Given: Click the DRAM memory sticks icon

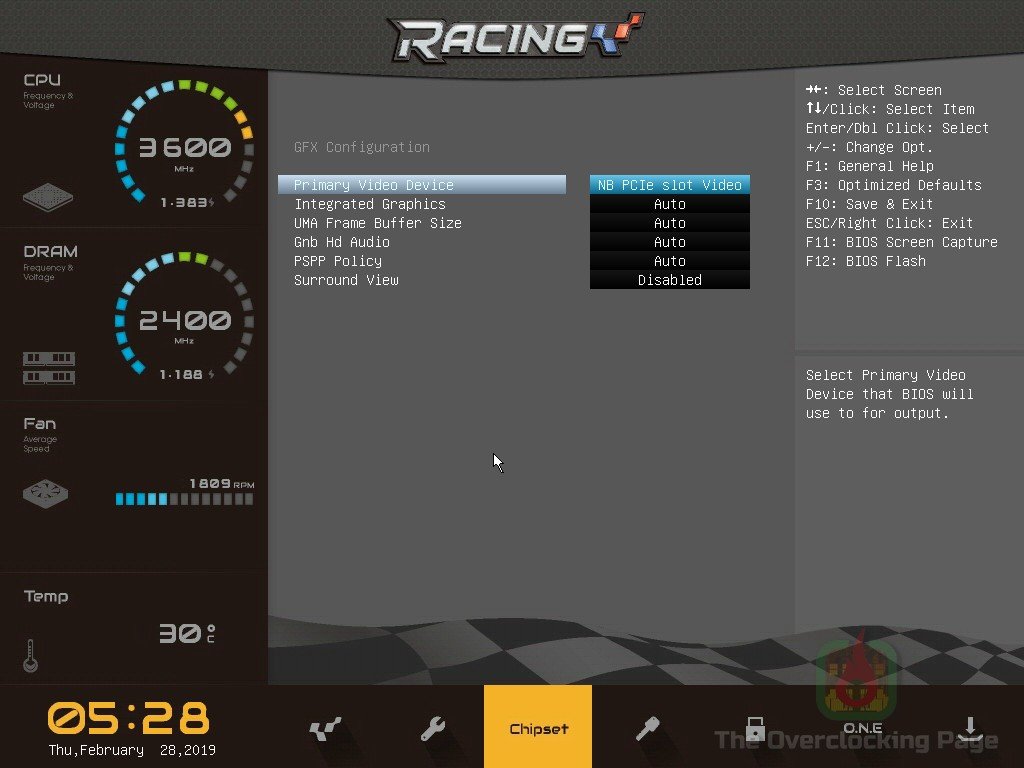Looking at the screenshot, I should 48,368.
